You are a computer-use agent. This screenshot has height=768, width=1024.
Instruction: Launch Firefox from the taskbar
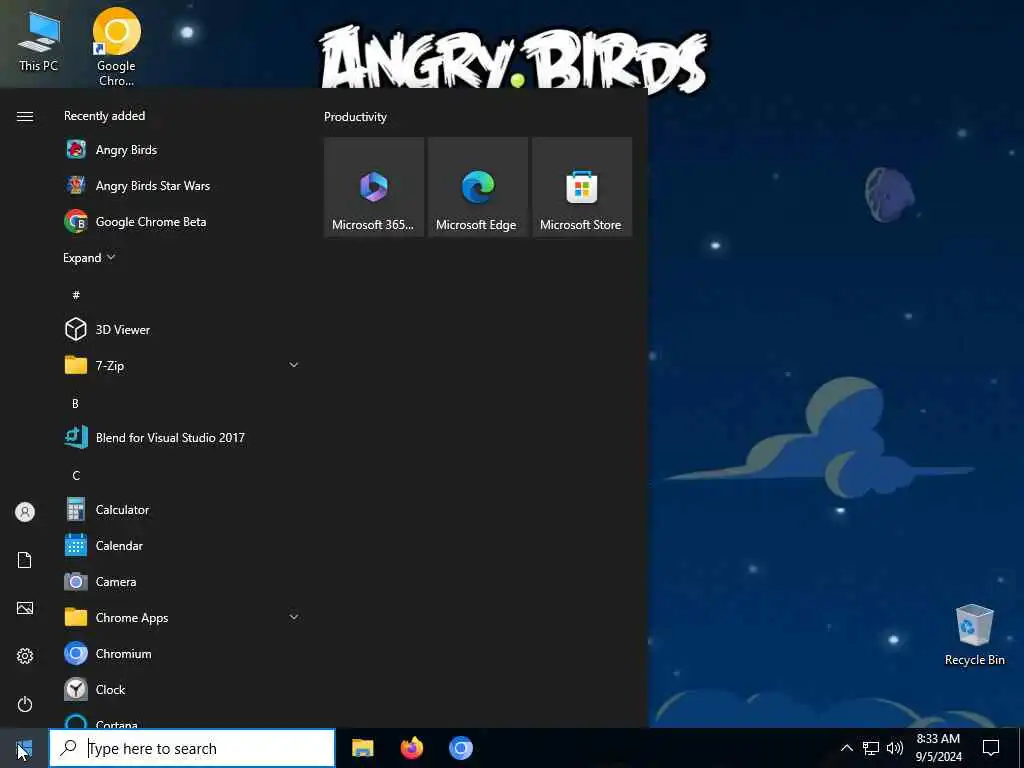pos(411,748)
